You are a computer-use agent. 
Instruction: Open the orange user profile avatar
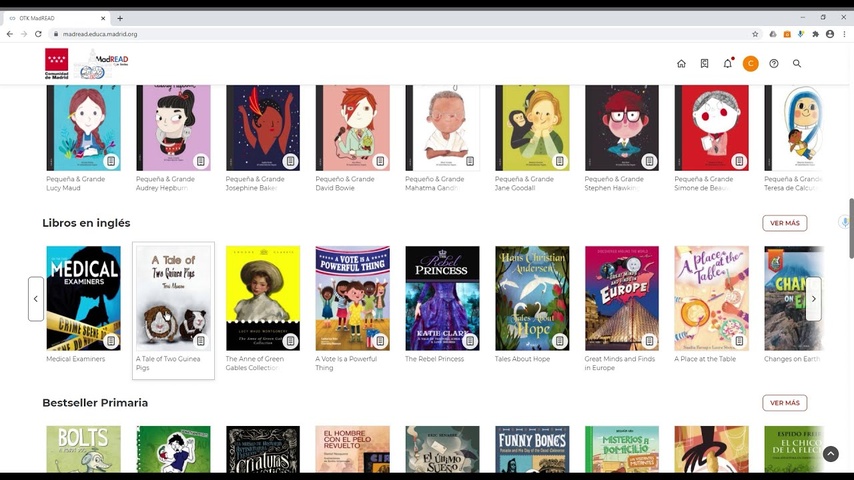tap(751, 64)
